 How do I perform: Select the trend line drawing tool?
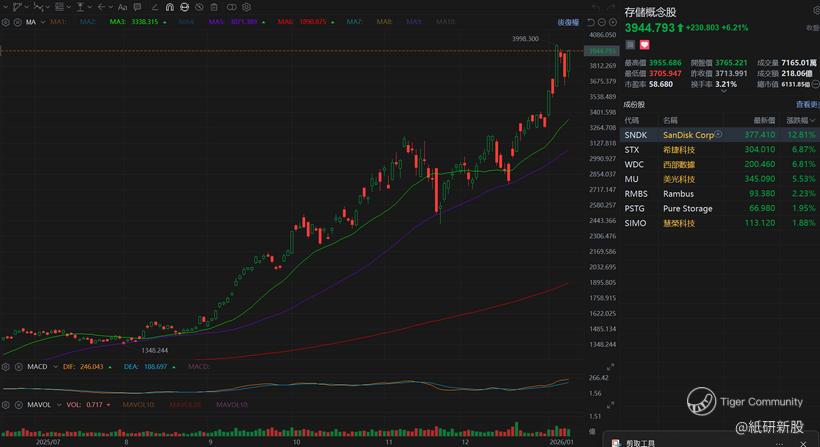point(17,7)
